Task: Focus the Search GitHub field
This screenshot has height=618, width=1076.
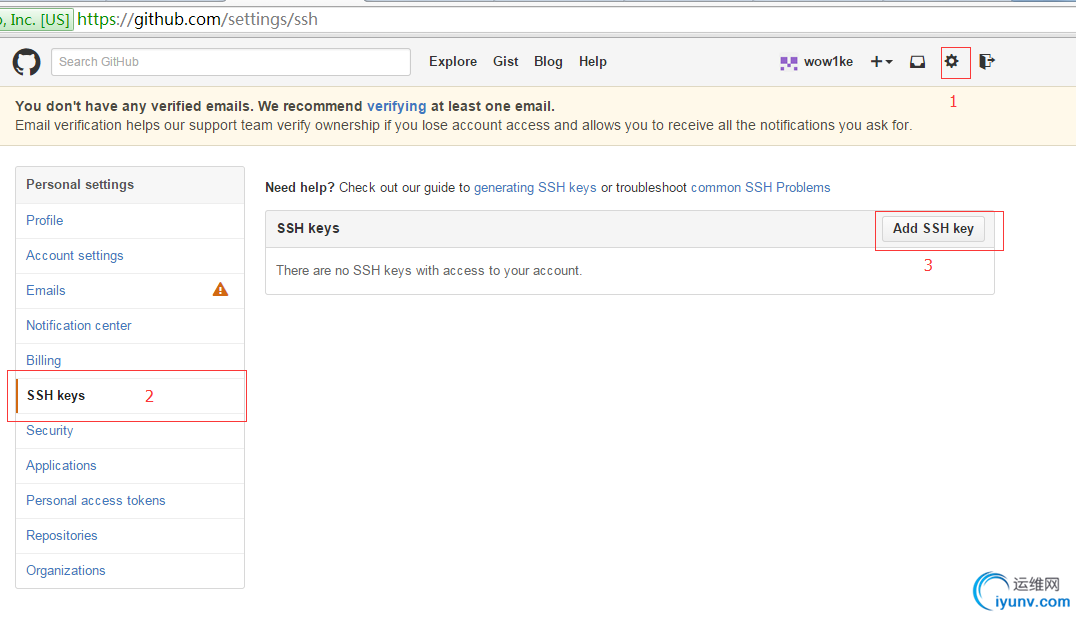Action: point(231,62)
